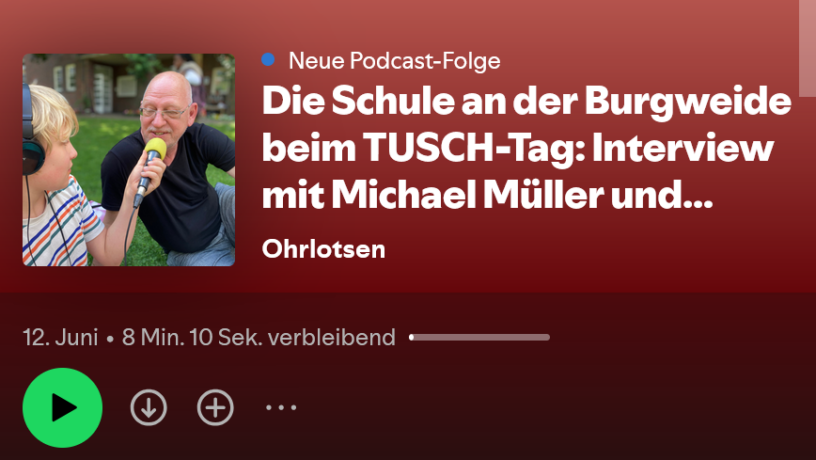
Task: Play the Burgweide podcast episode
Action: click(62, 407)
